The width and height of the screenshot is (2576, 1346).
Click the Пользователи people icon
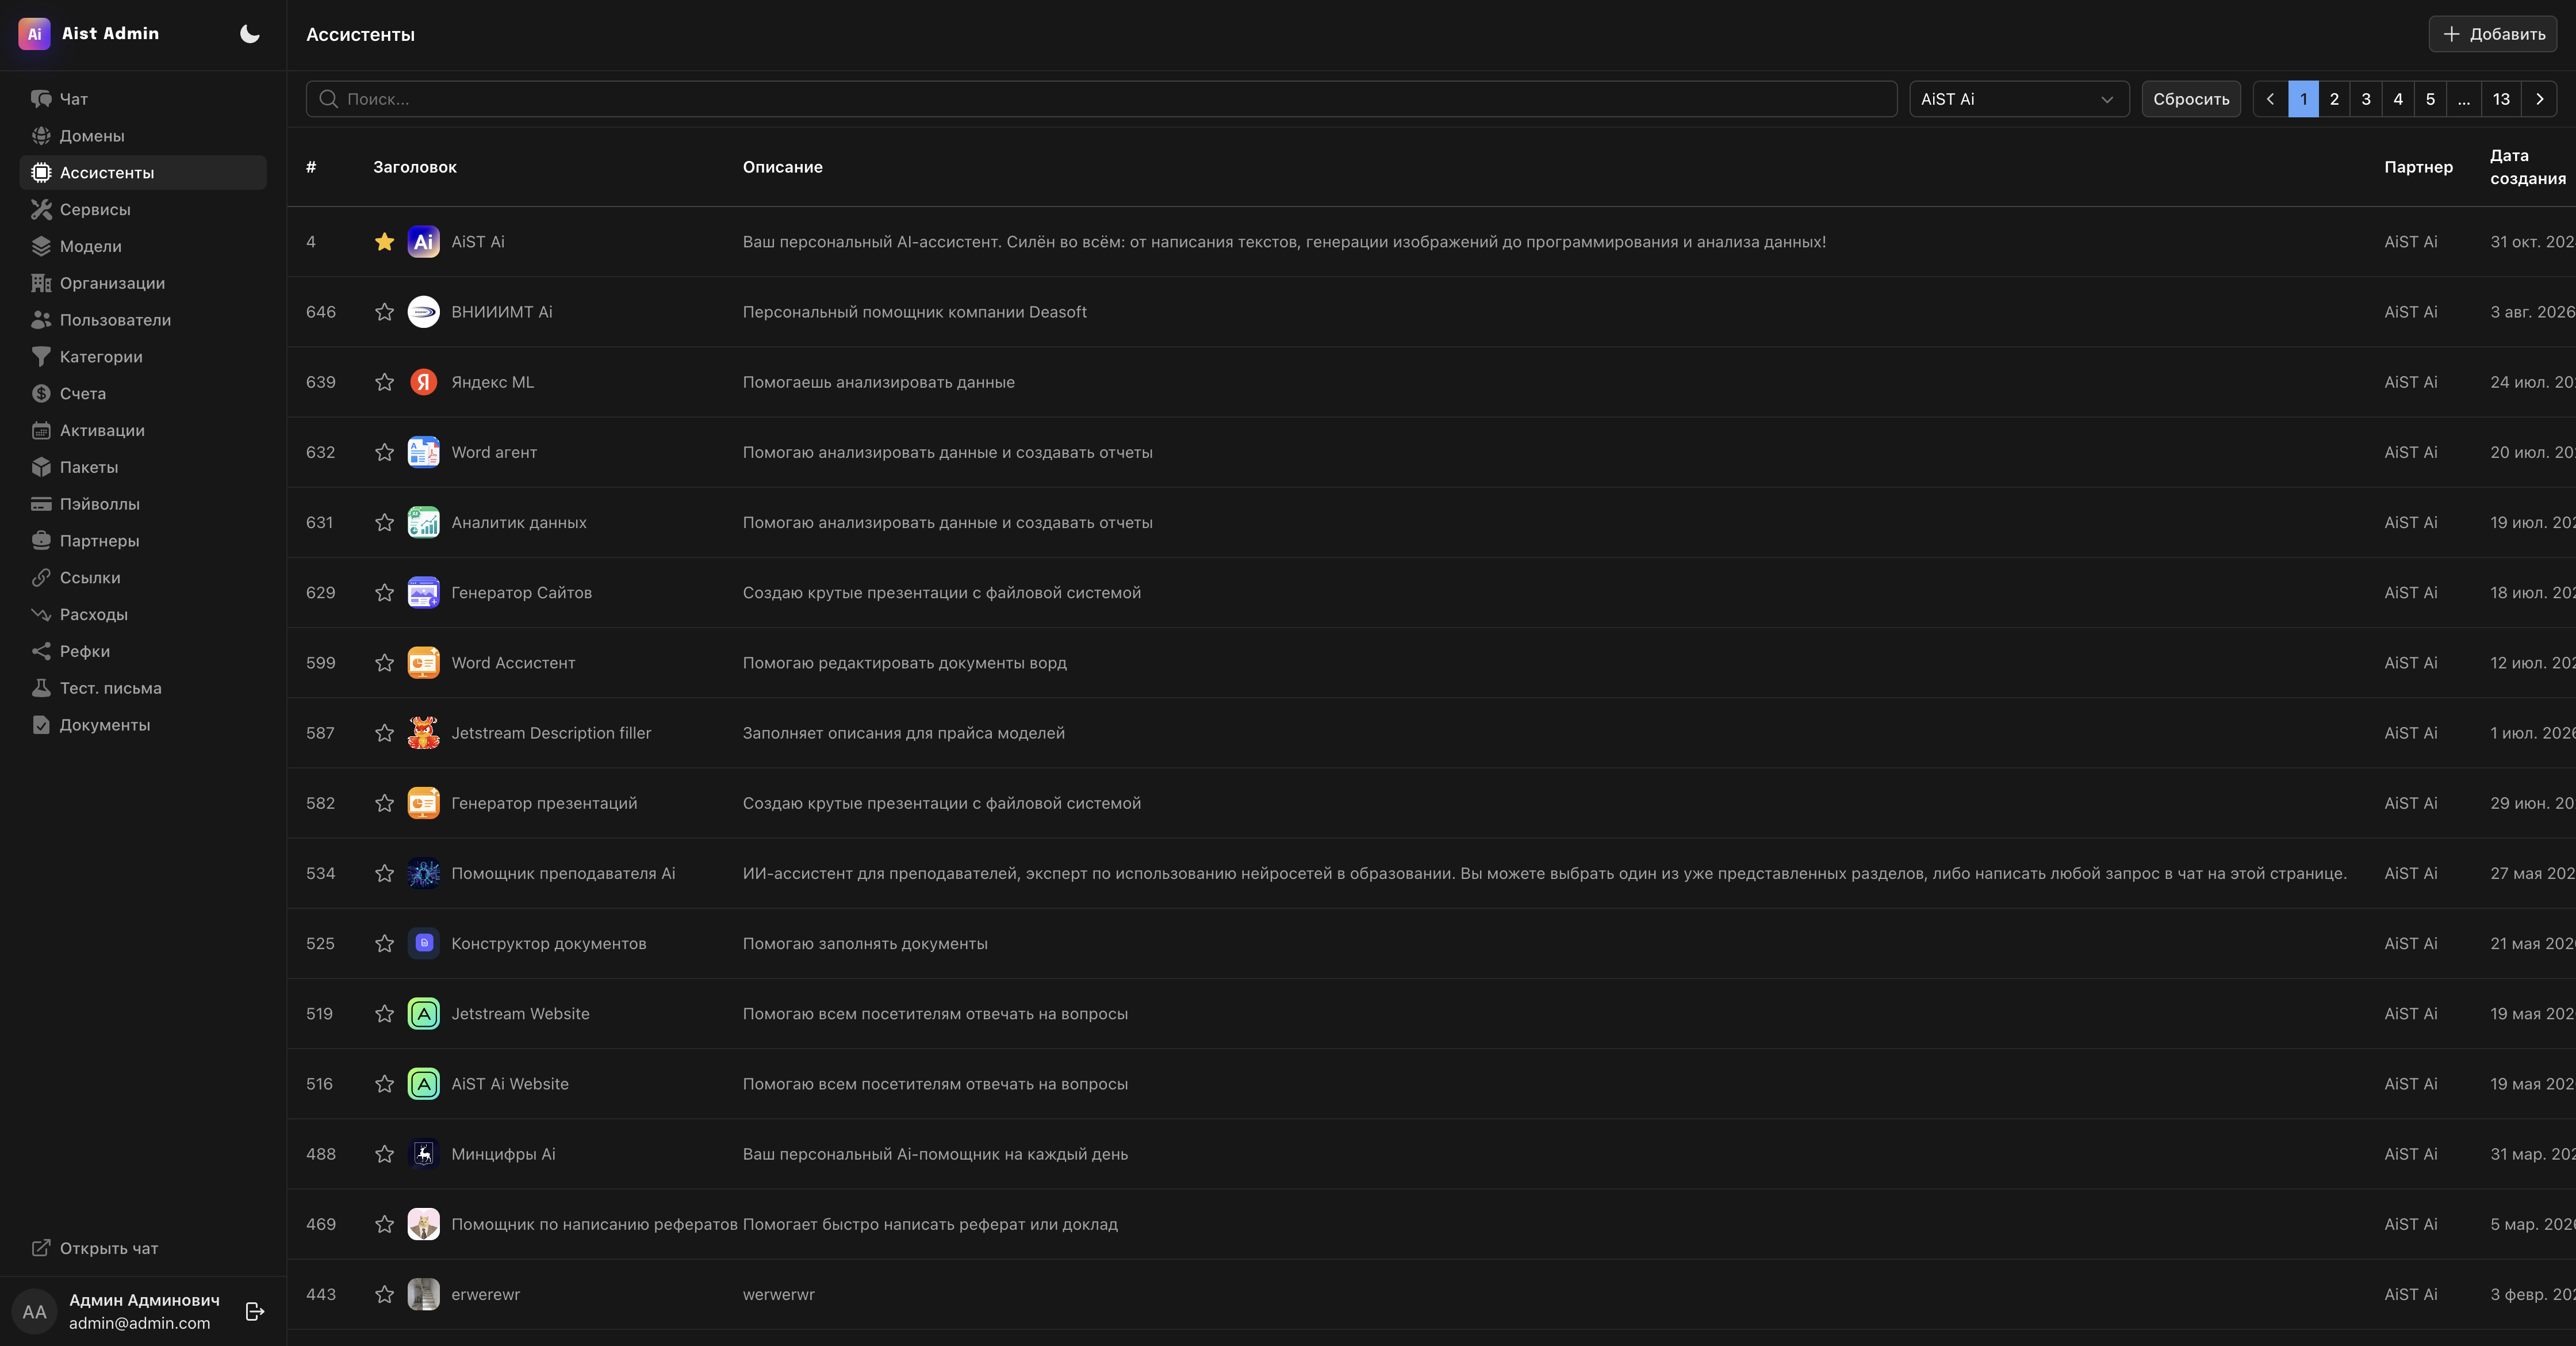[41, 320]
